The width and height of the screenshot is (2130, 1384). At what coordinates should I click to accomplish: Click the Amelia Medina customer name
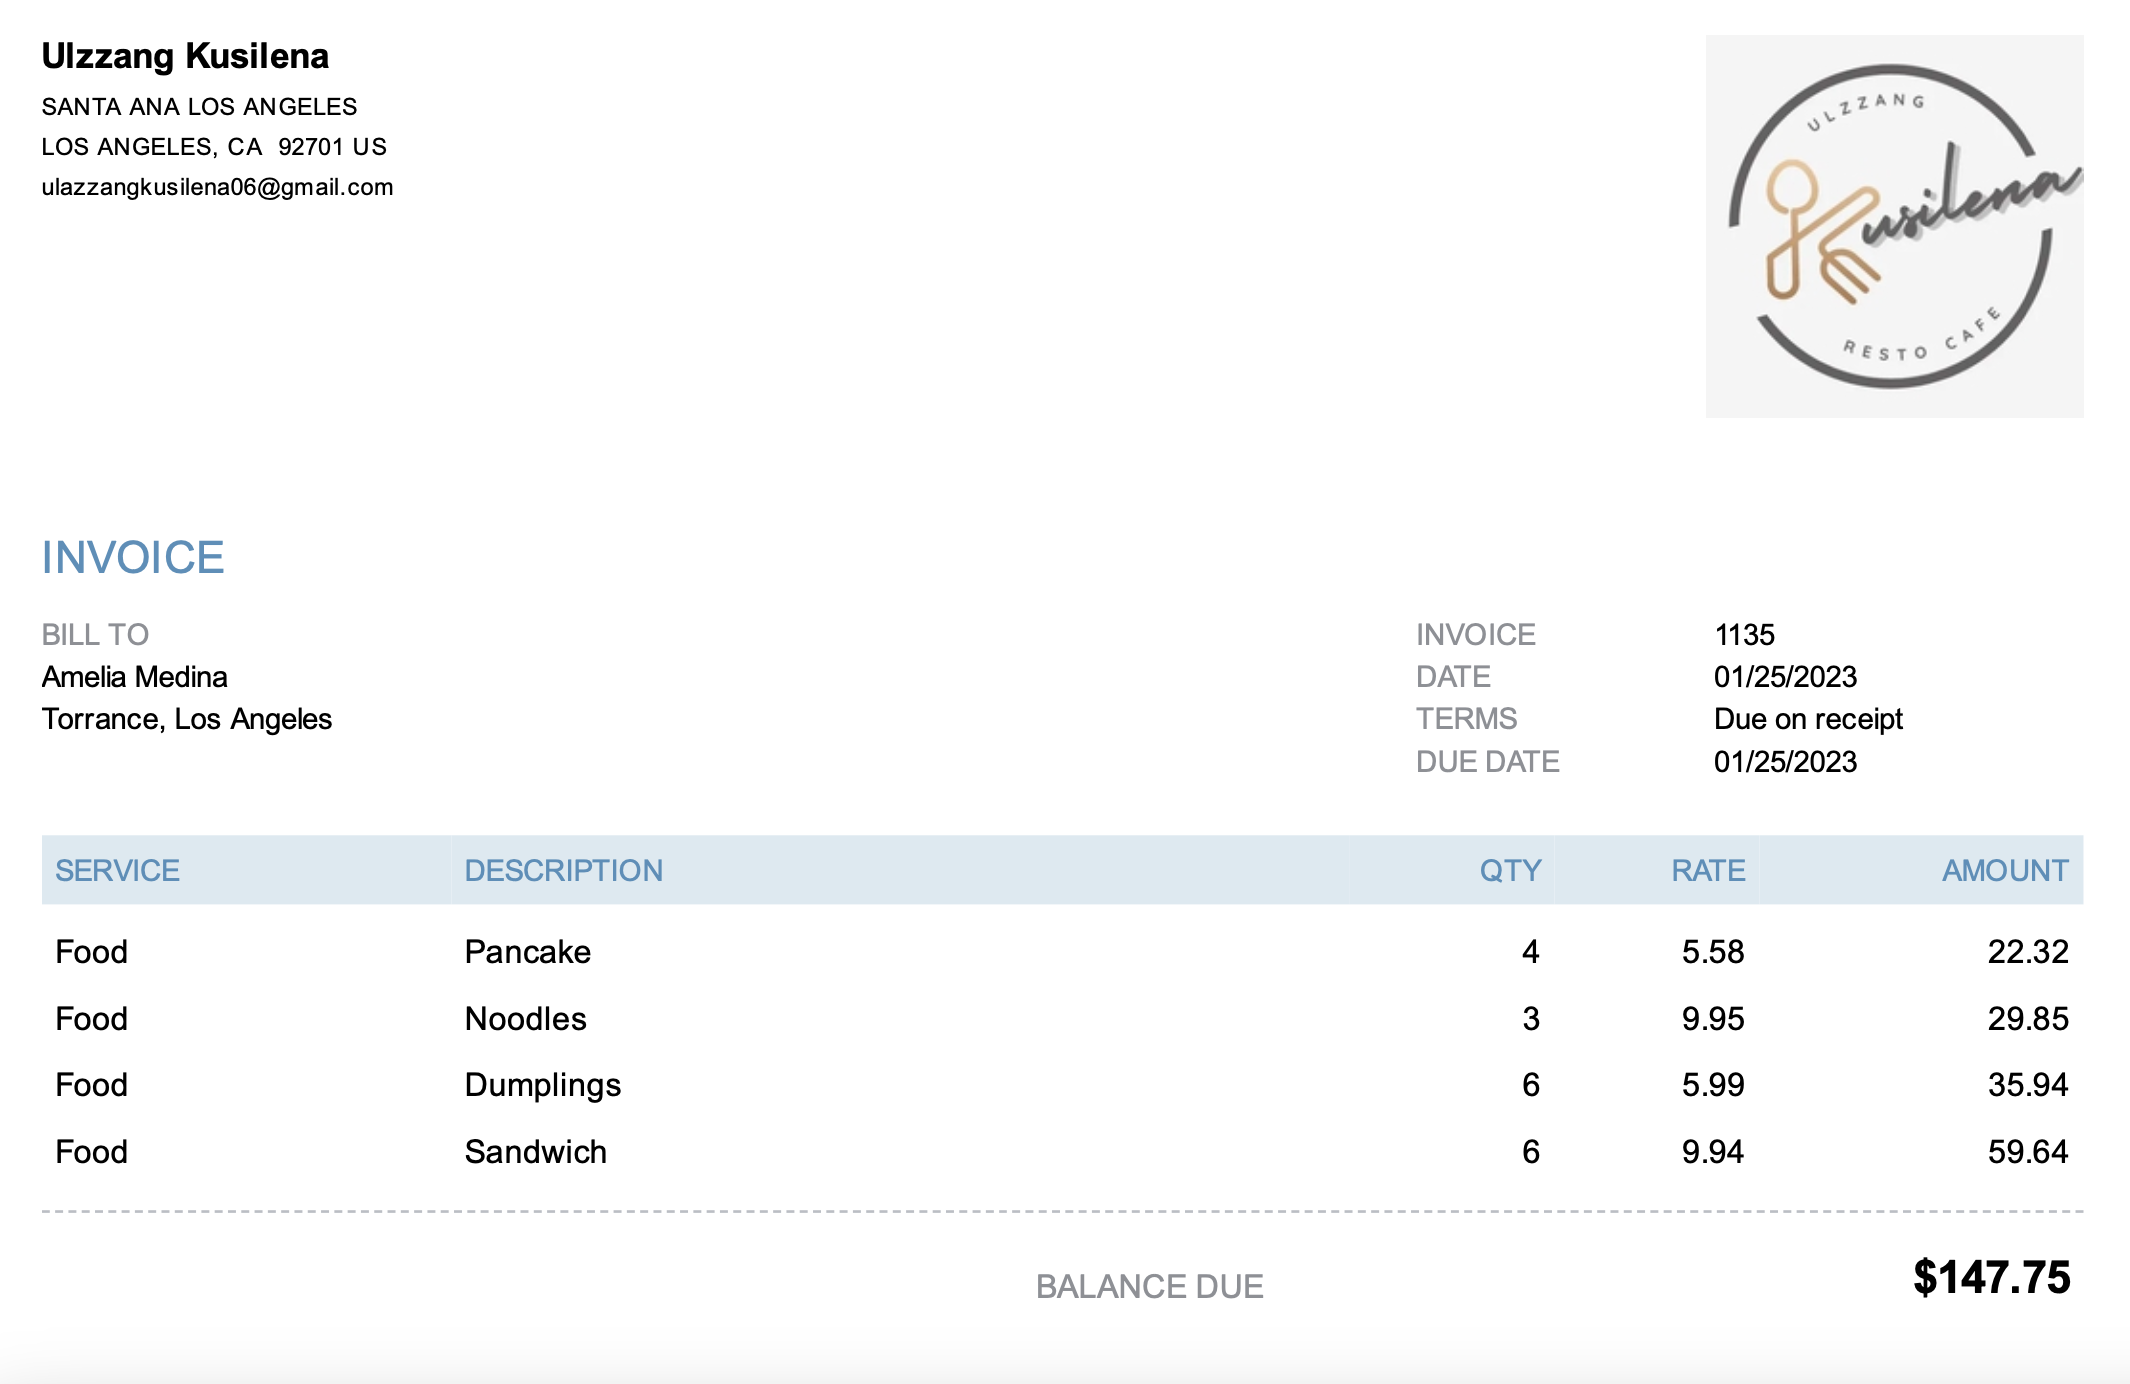[x=134, y=677]
